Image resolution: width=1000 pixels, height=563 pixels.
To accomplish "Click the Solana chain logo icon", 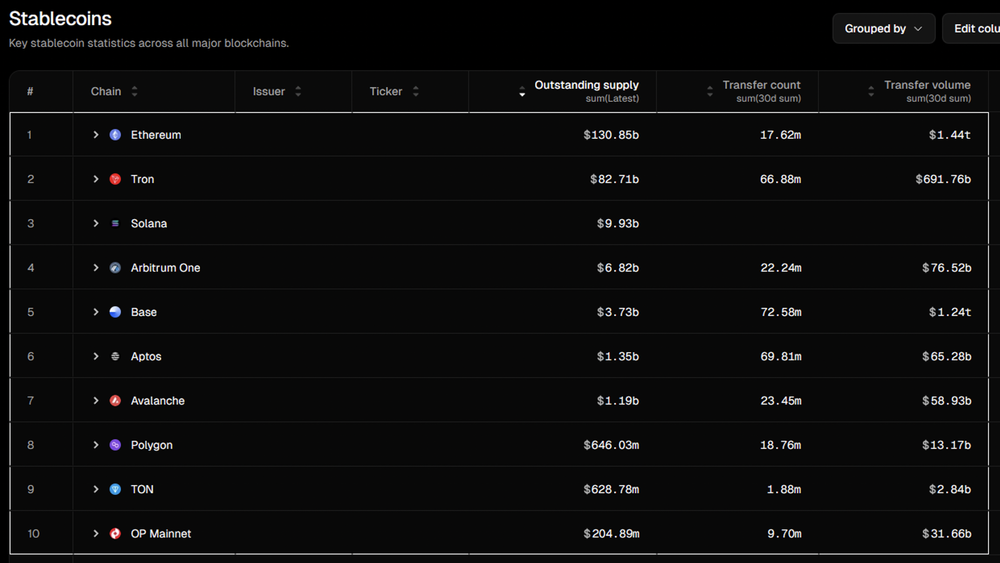I will 115,223.
